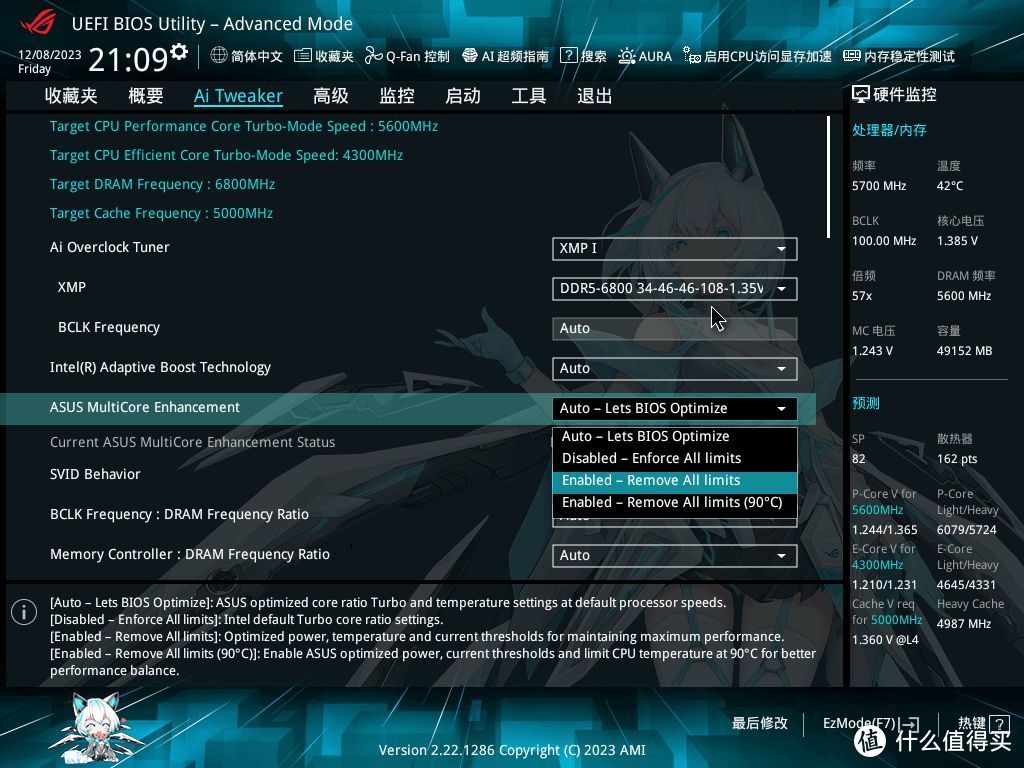The width and height of the screenshot is (1024, 768).
Task: Select Memory Controller : DRAM Frequency Ratio label
Action: pos(189,554)
